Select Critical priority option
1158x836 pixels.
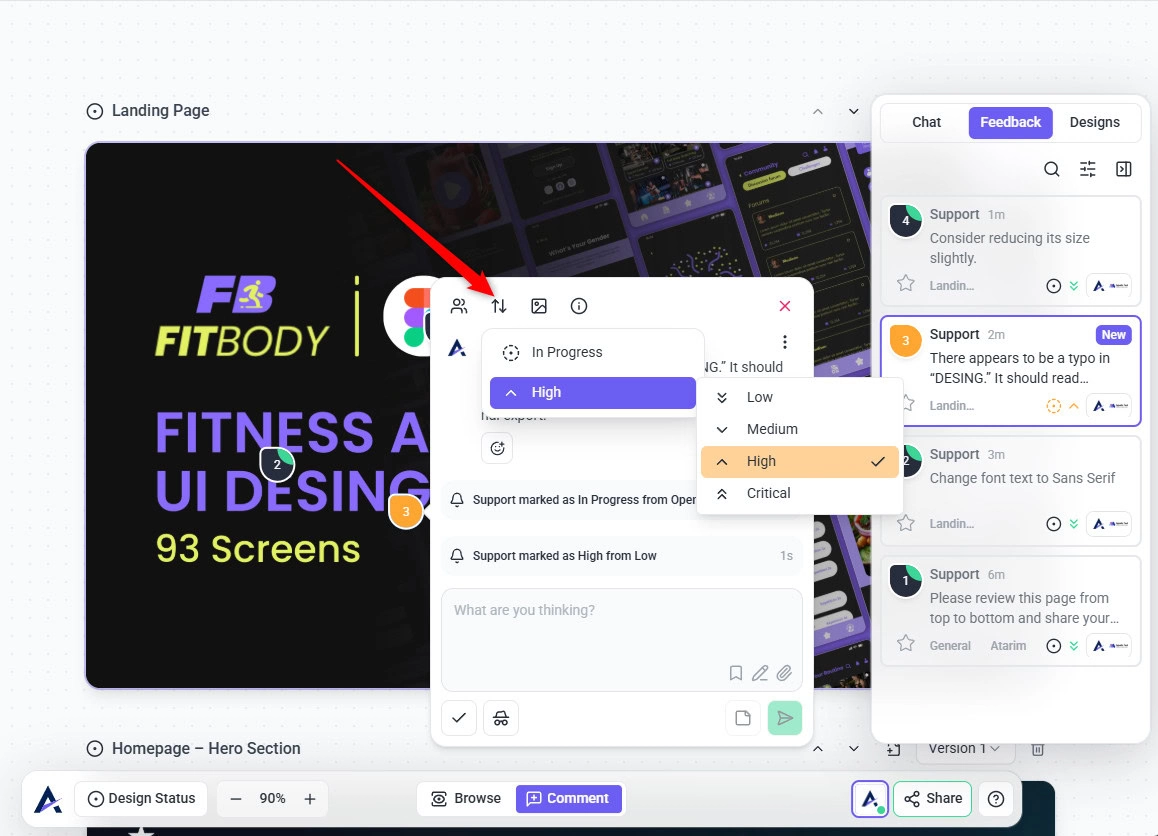coord(768,493)
